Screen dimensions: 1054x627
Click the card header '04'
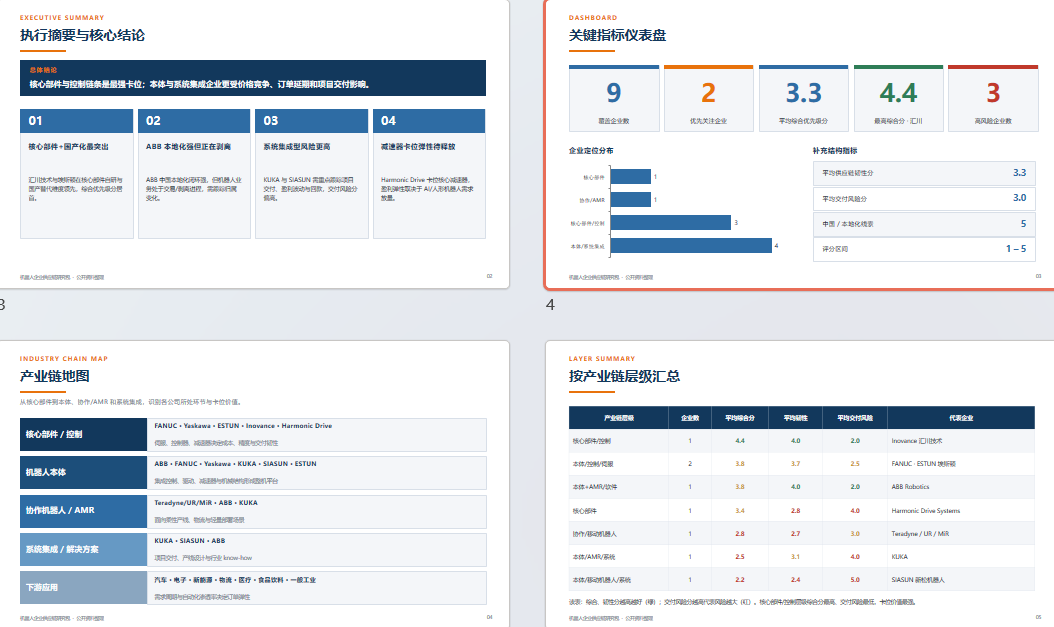(429, 121)
